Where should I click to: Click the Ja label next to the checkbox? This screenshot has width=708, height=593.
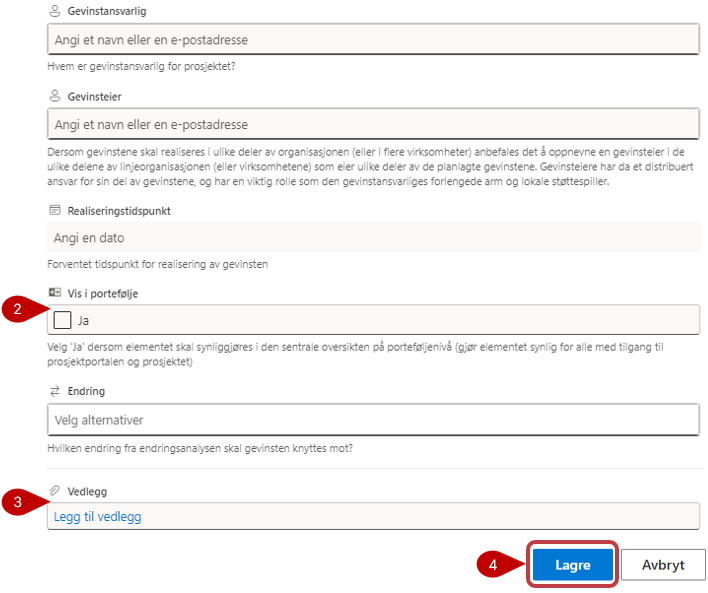point(84,320)
